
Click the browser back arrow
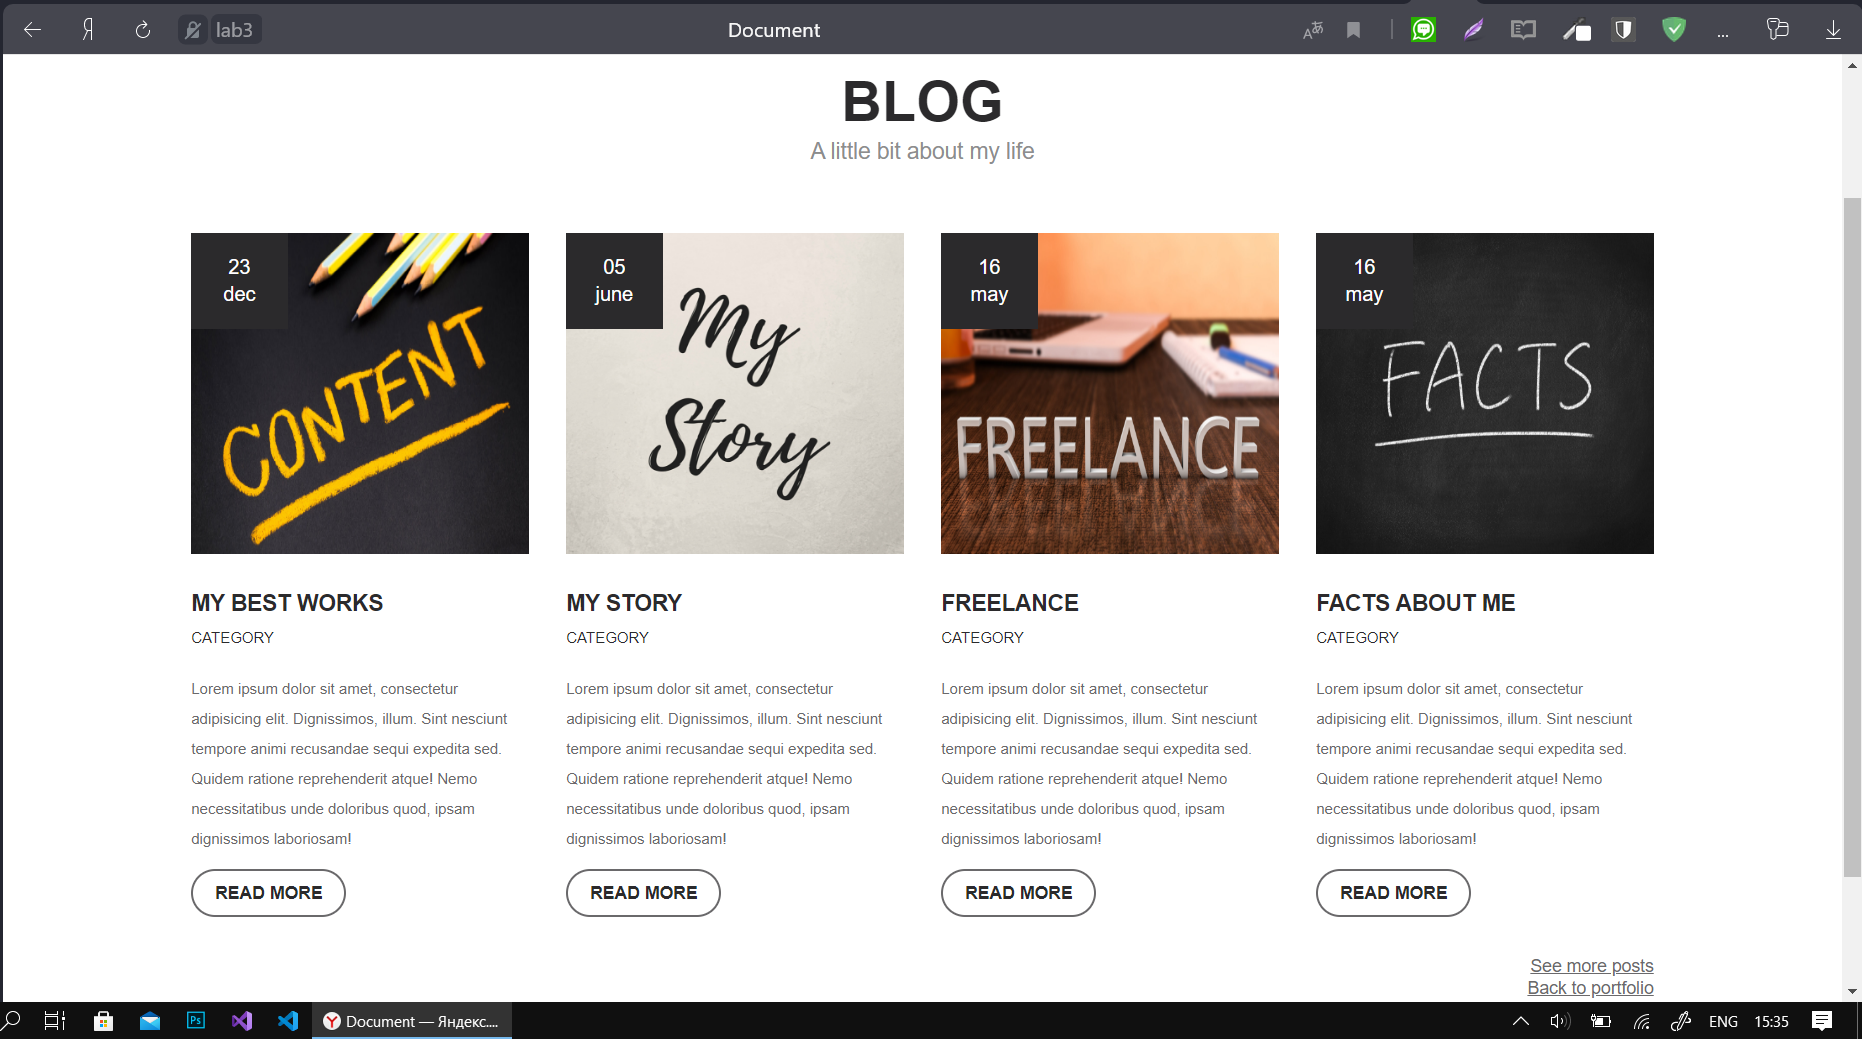pyautogui.click(x=32, y=30)
